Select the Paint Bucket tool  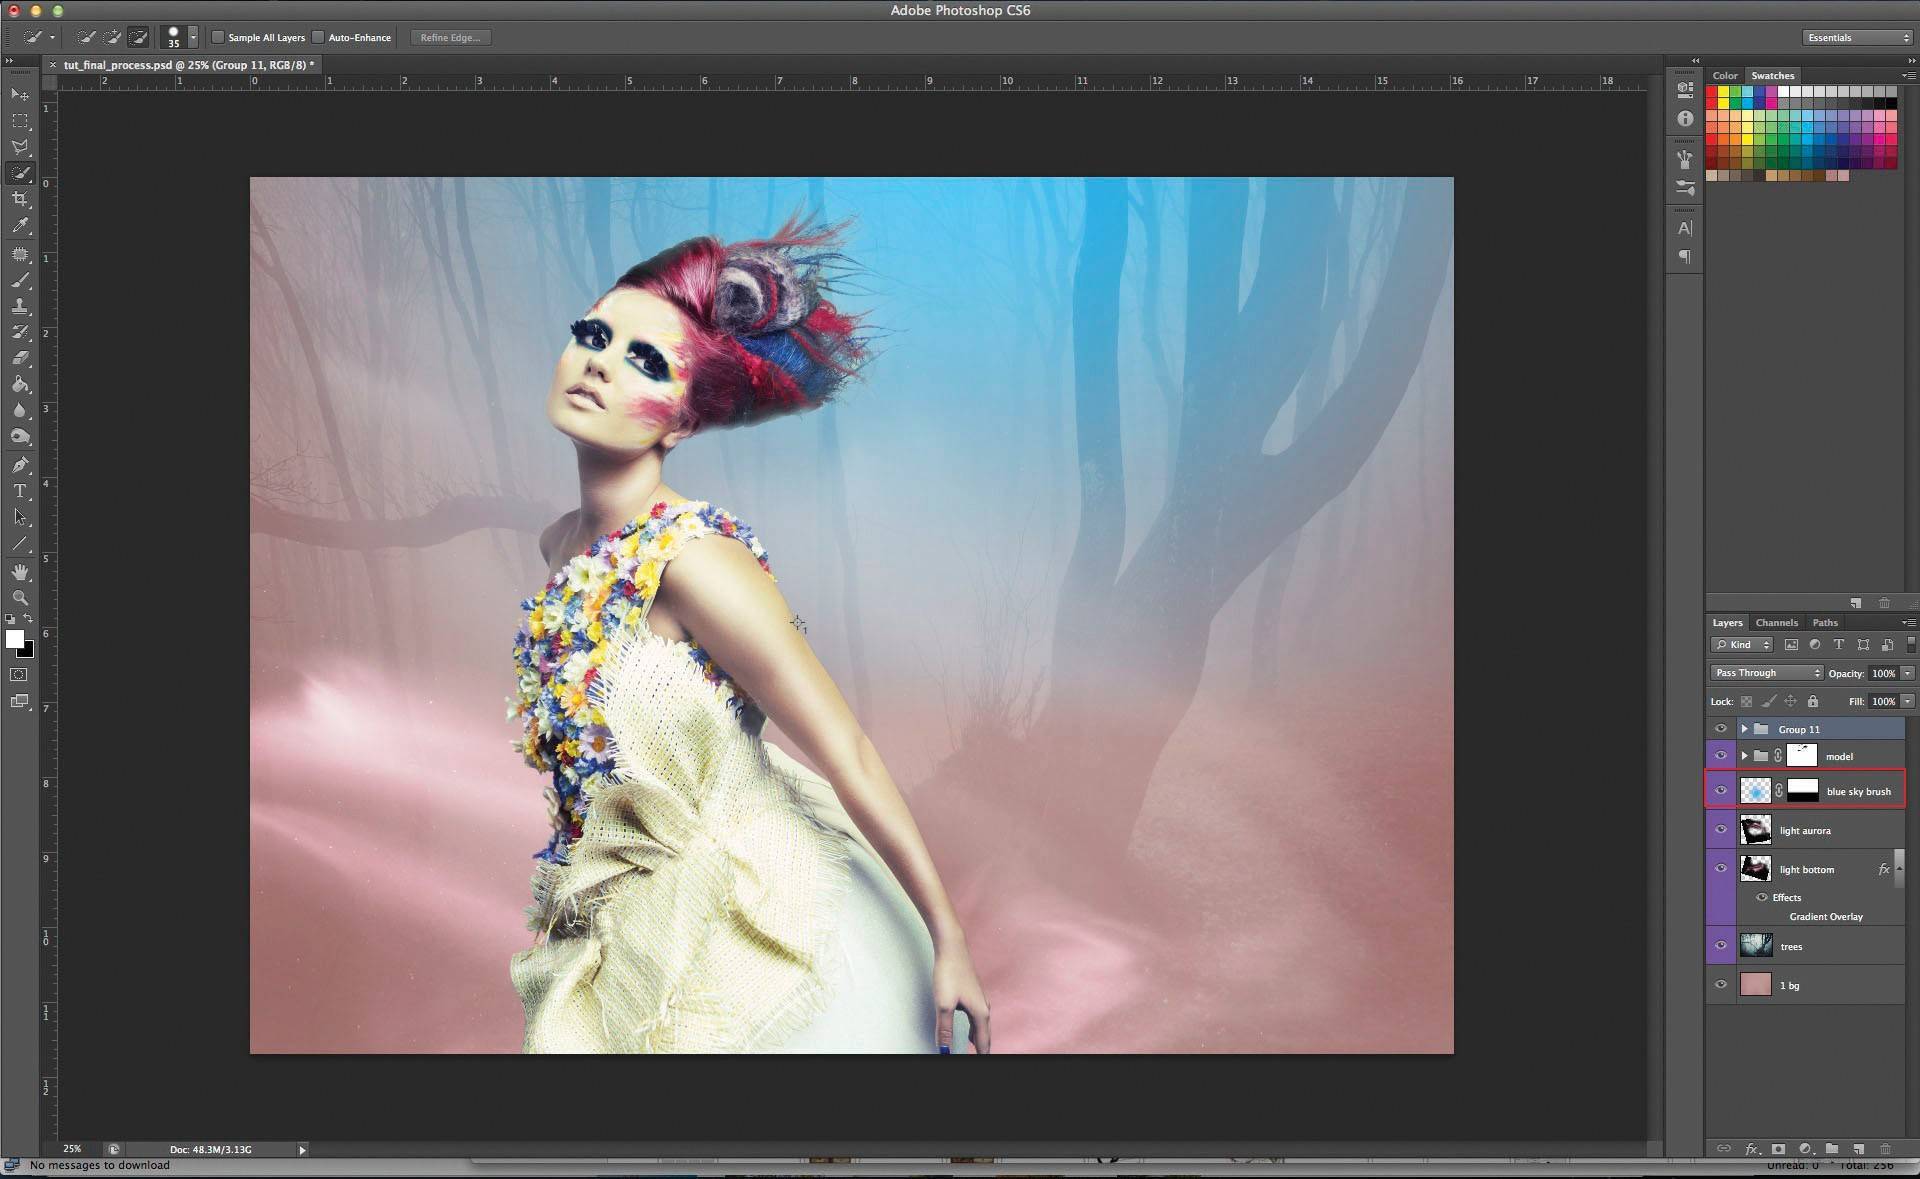[20, 384]
